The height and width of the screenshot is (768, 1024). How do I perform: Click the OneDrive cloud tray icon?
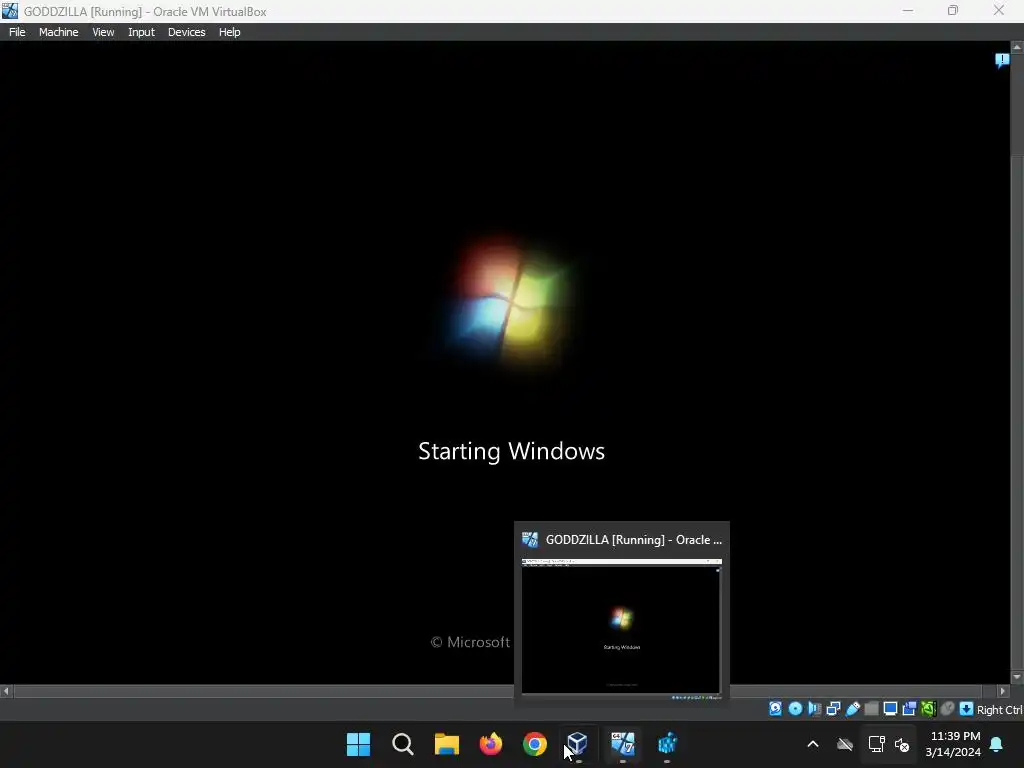tap(845, 744)
